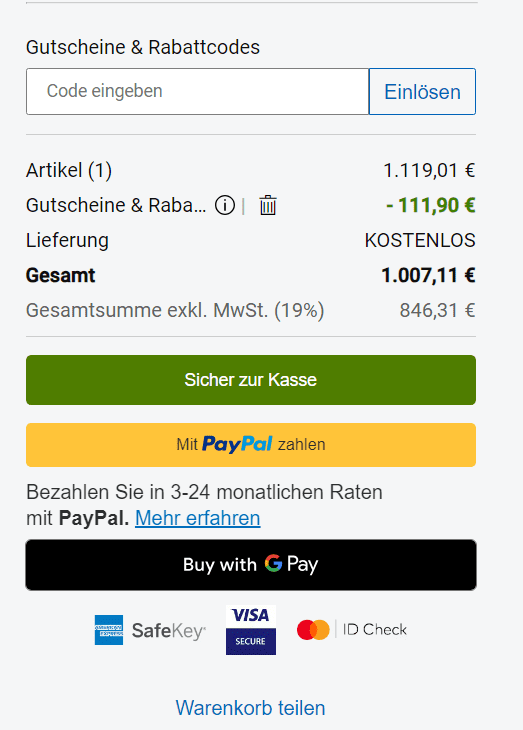Click the info icon next to Gutscheine & Raba…
The height and width of the screenshot is (730, 523).
click(x=224, y=205)
